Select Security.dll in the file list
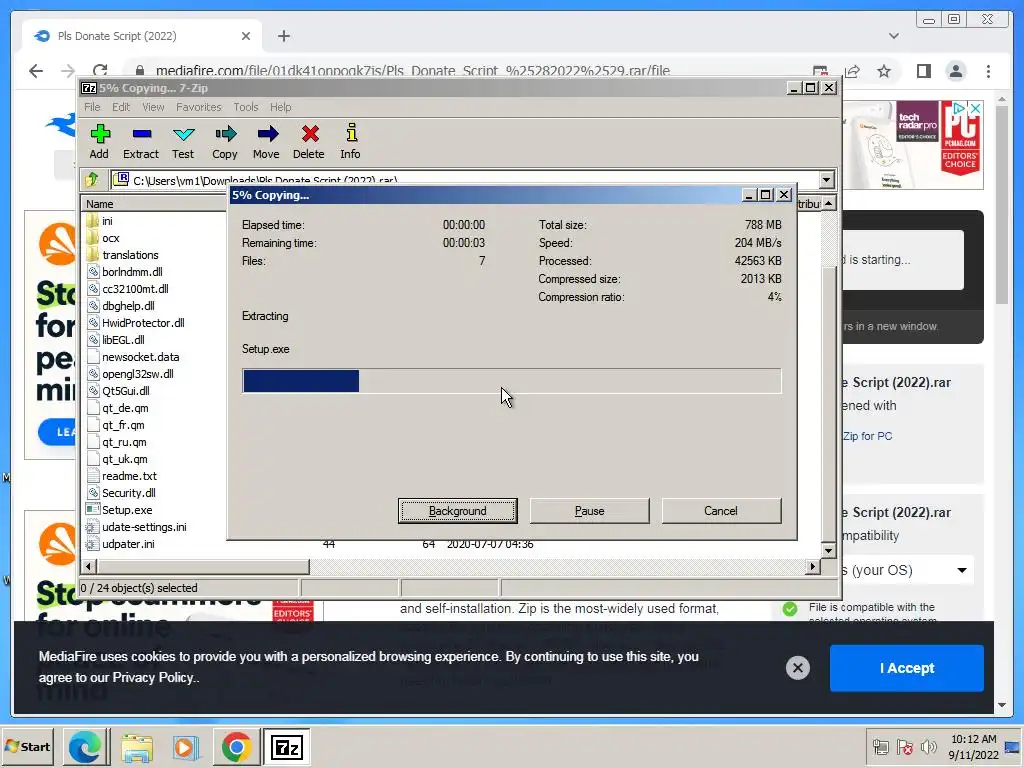Screen dimensions: 1024x768 point(129,493)
